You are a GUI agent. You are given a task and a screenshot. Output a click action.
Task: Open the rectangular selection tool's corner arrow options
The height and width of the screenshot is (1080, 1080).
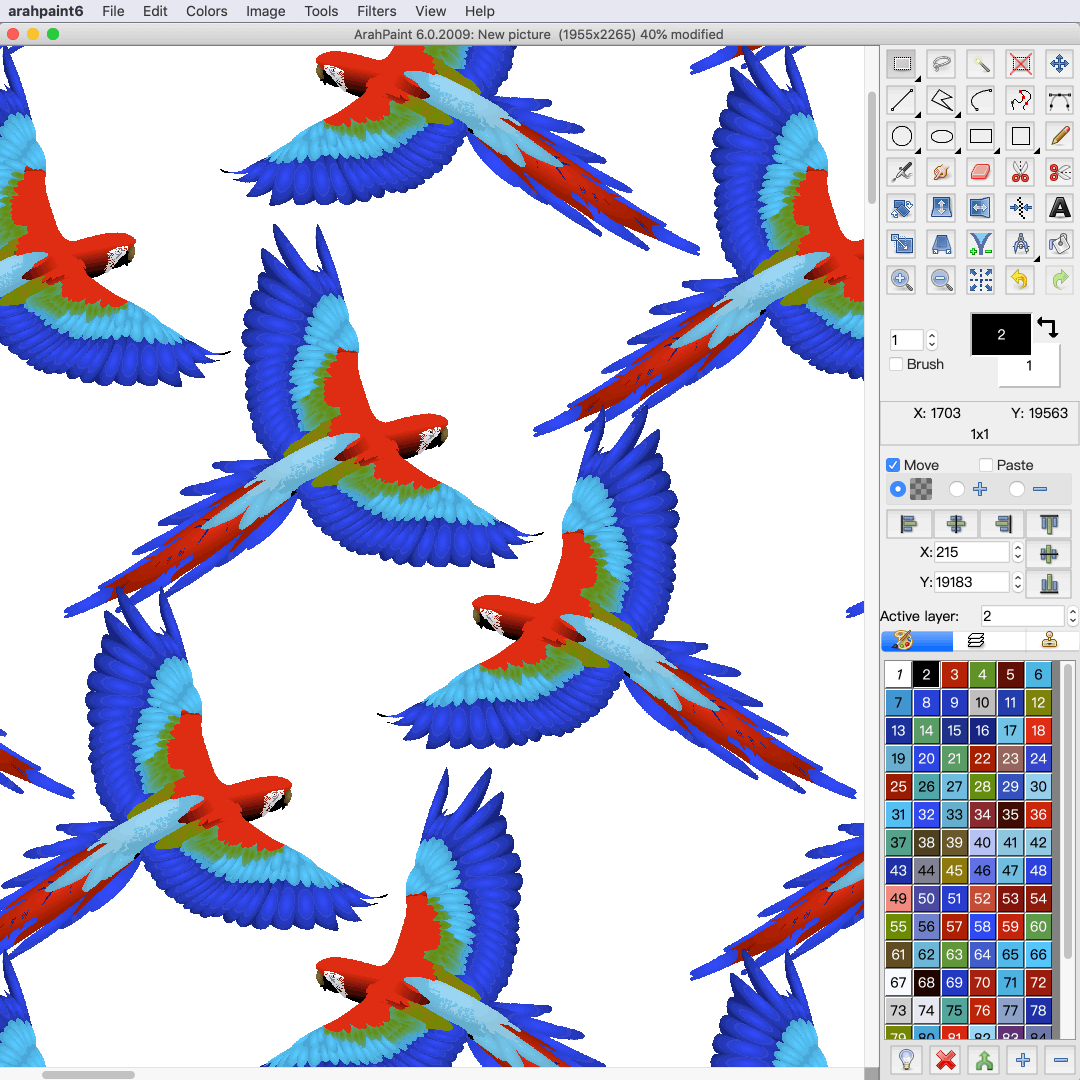click(917, 79)
